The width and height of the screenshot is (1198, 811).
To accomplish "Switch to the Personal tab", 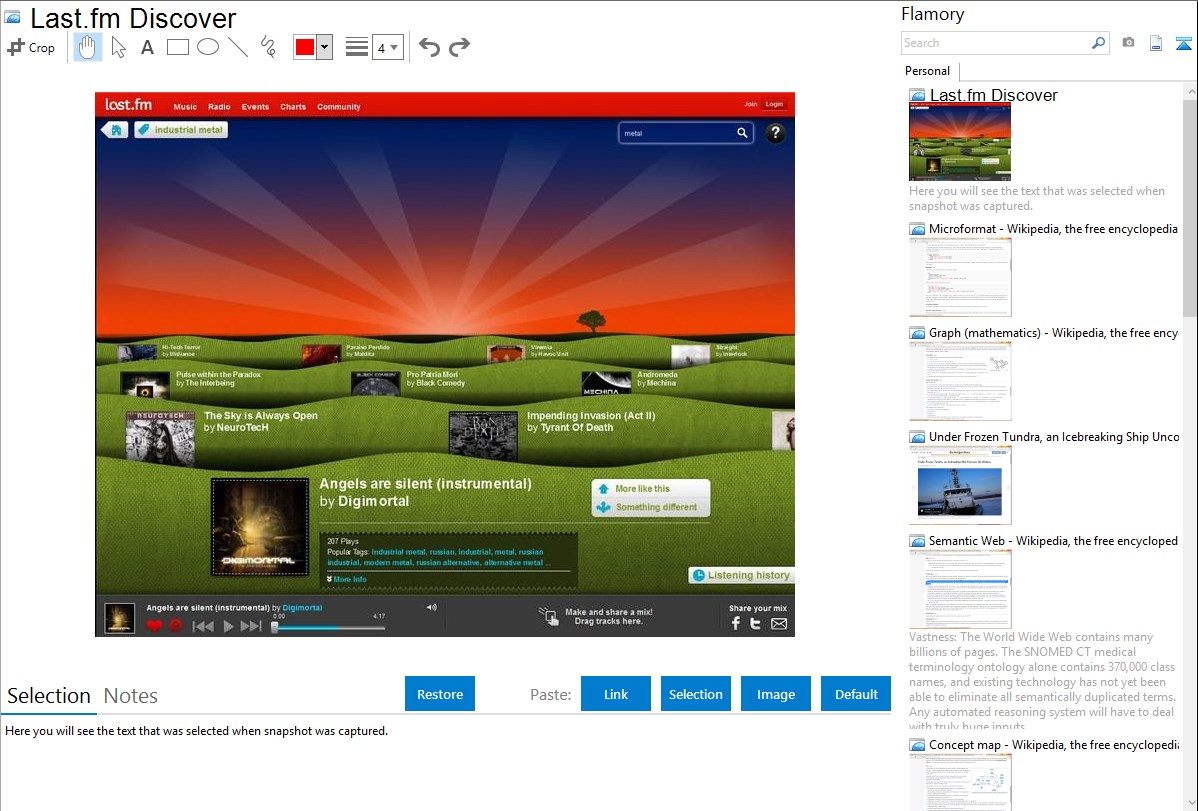I will [x=928, y=71].
